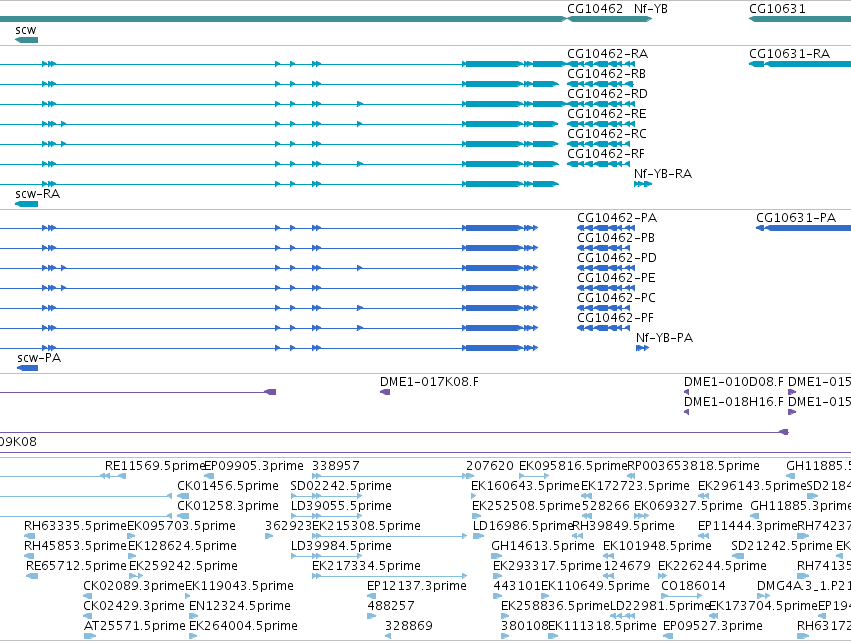
Task: Select transcript CG10462-RC
Action: (607, 134)
